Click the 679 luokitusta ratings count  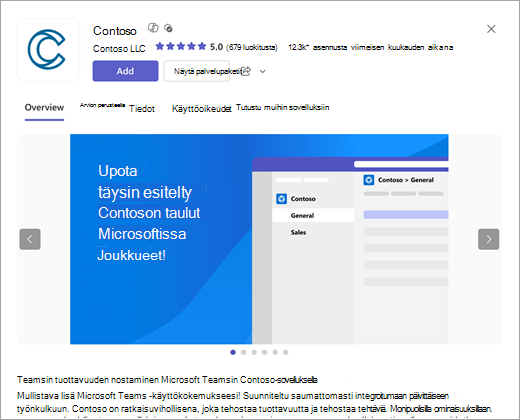click(252, 47)
